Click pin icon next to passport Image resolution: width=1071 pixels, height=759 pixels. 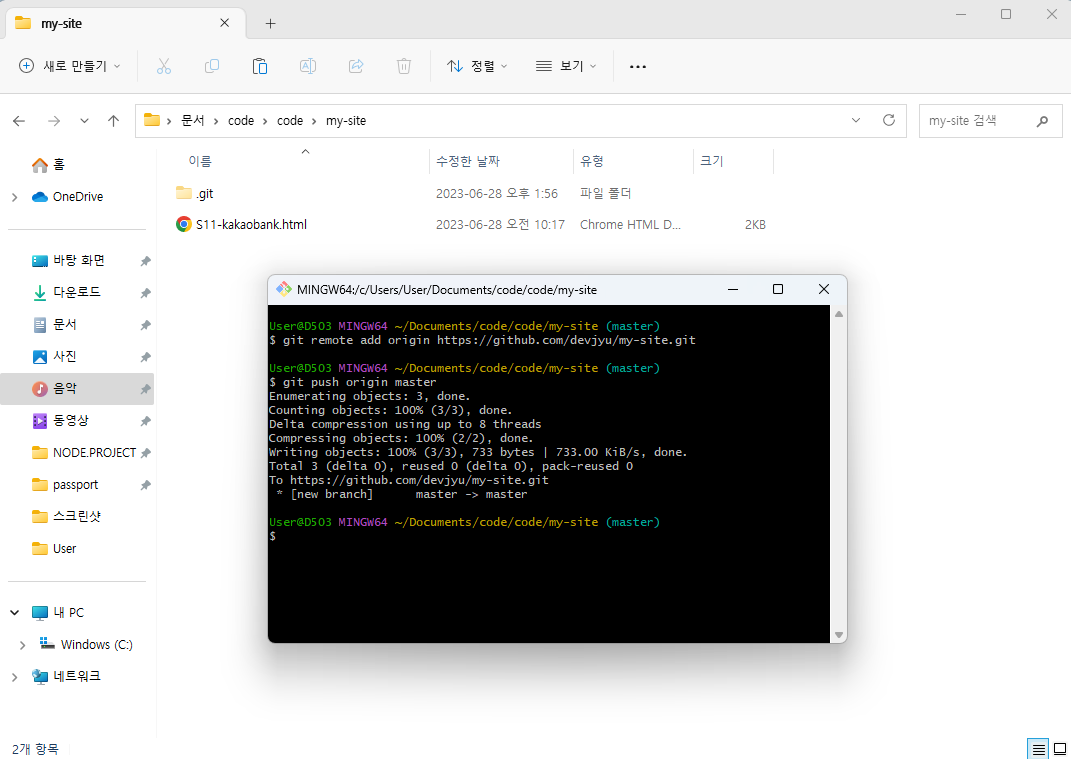tap(145, 485)
